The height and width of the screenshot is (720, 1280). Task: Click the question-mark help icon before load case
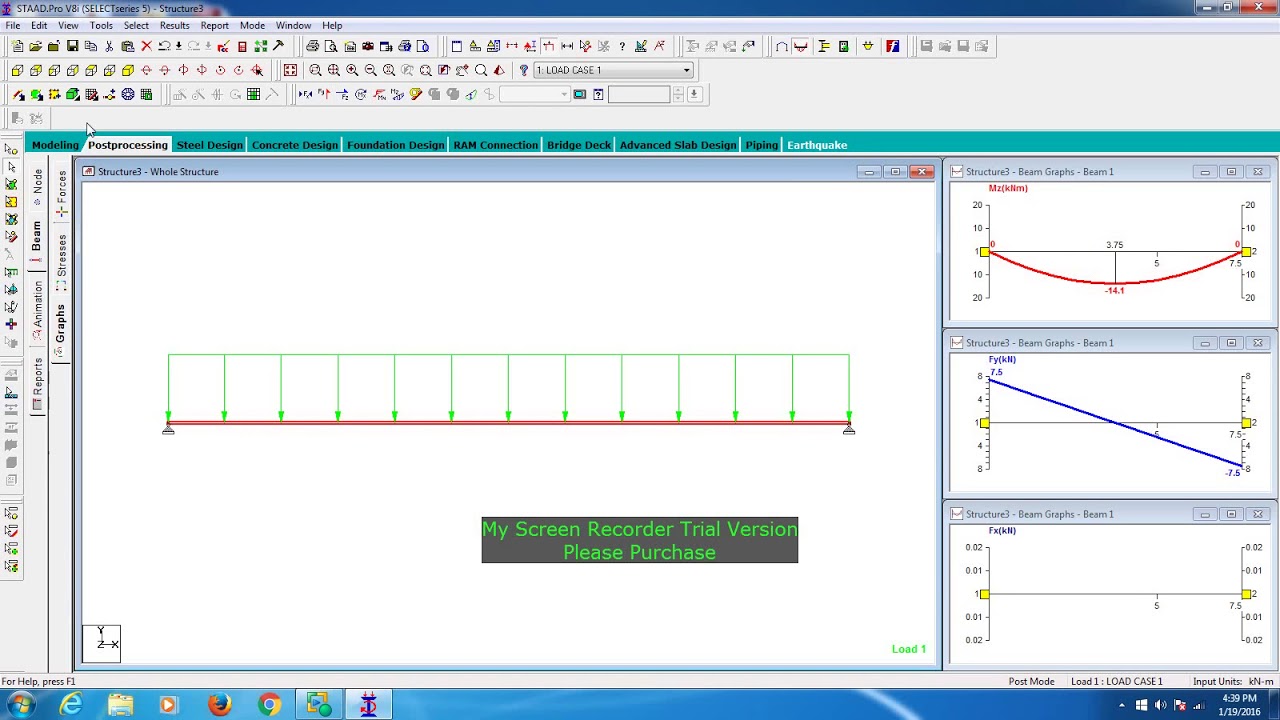pos(523,70)
